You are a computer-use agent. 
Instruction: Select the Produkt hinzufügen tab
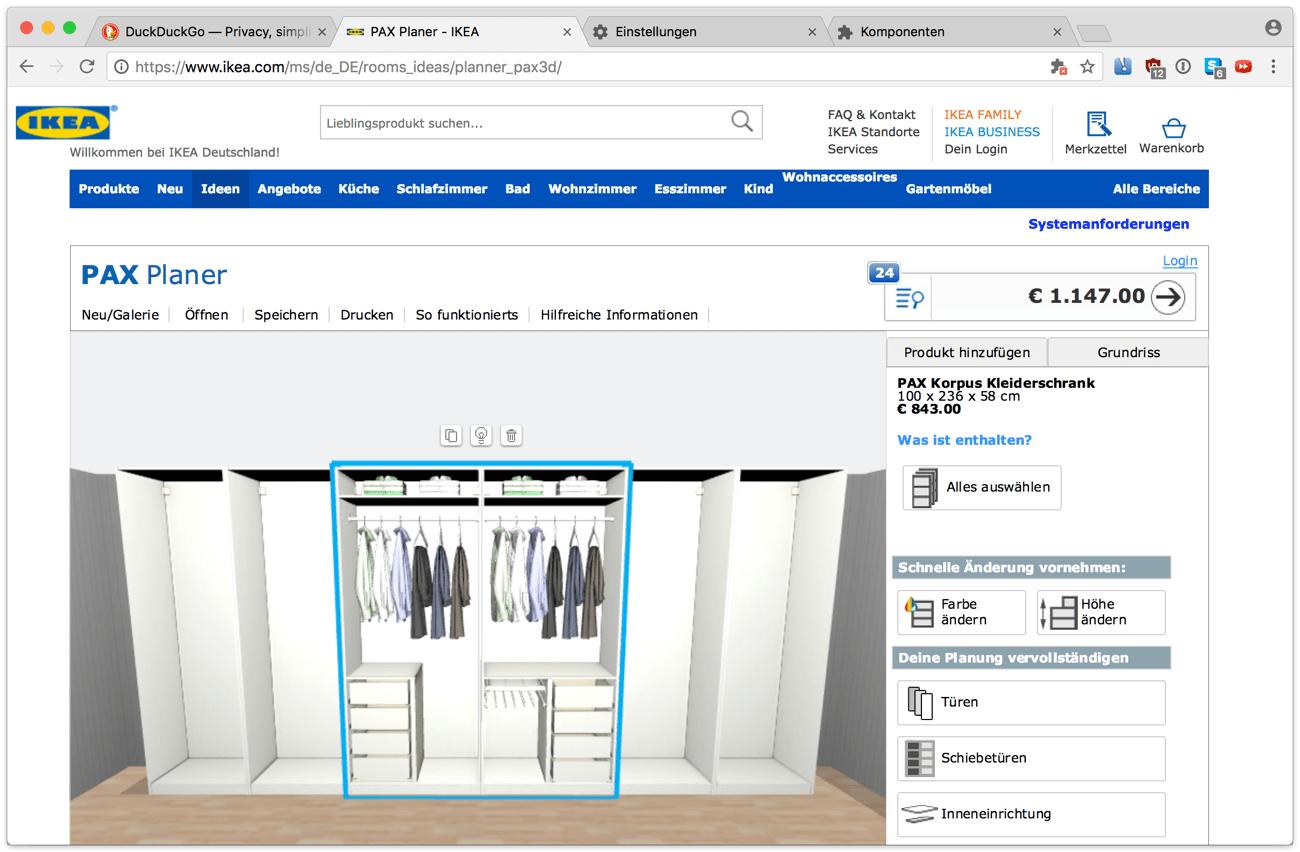pyautogui.click(x=966, y=352)
